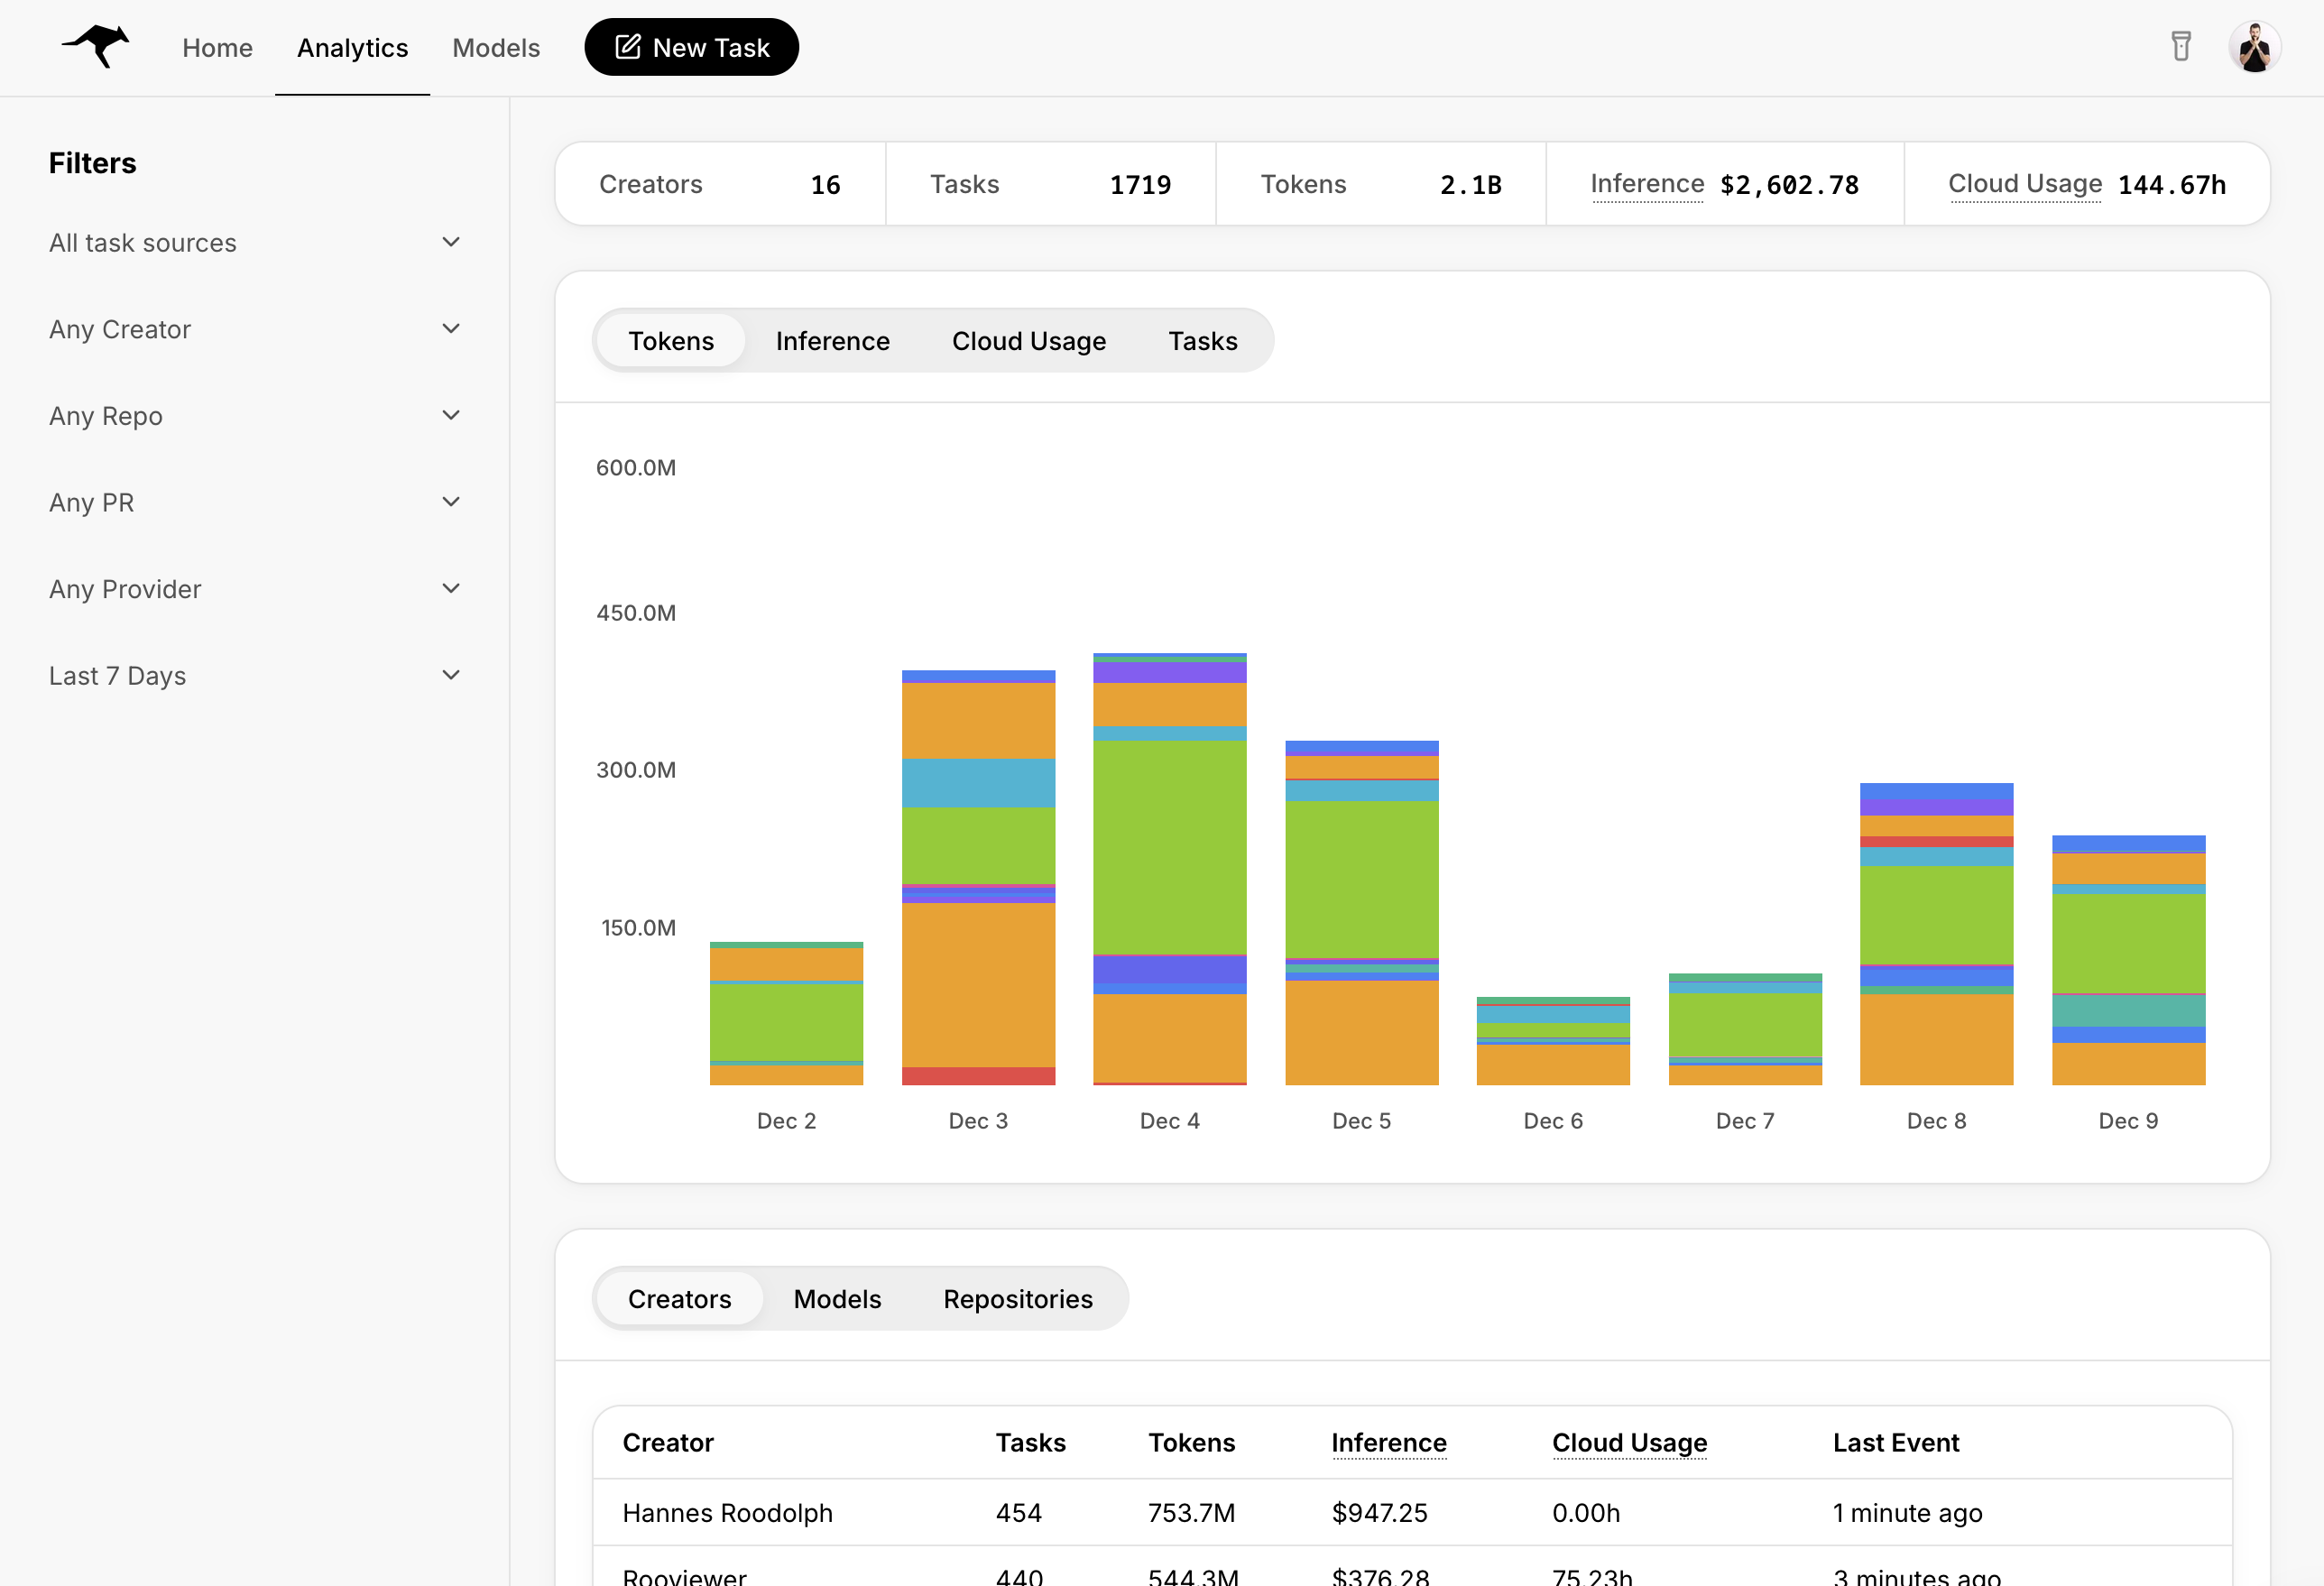Select the Tasks chart toggle
2324x1586 pixels.
pos(1202,341)
